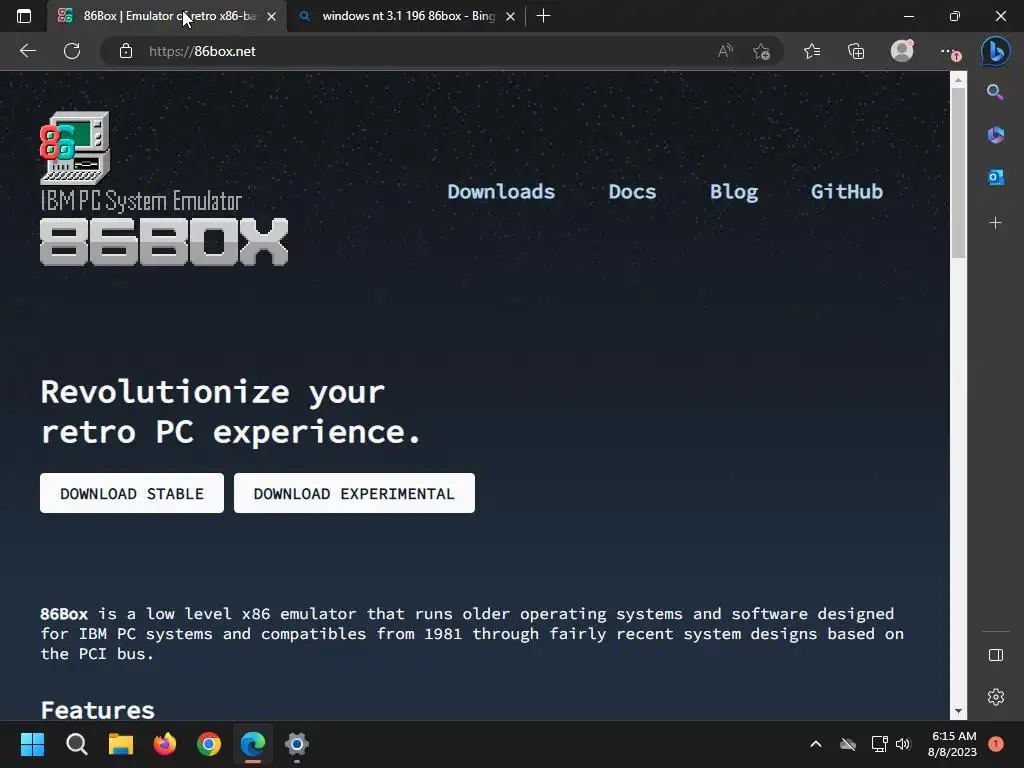Open the sidebar Search tool

coord(995,92)
